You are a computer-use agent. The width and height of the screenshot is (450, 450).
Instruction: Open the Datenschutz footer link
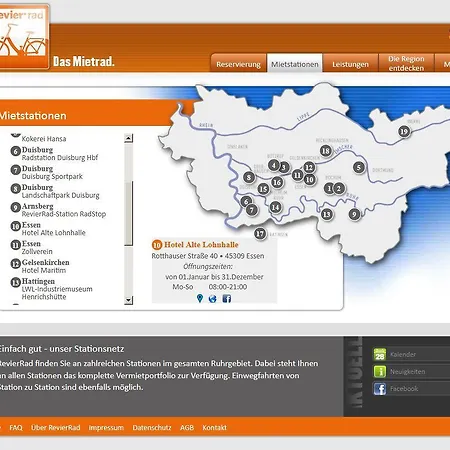pyautogui.click(x=152, y=427)
